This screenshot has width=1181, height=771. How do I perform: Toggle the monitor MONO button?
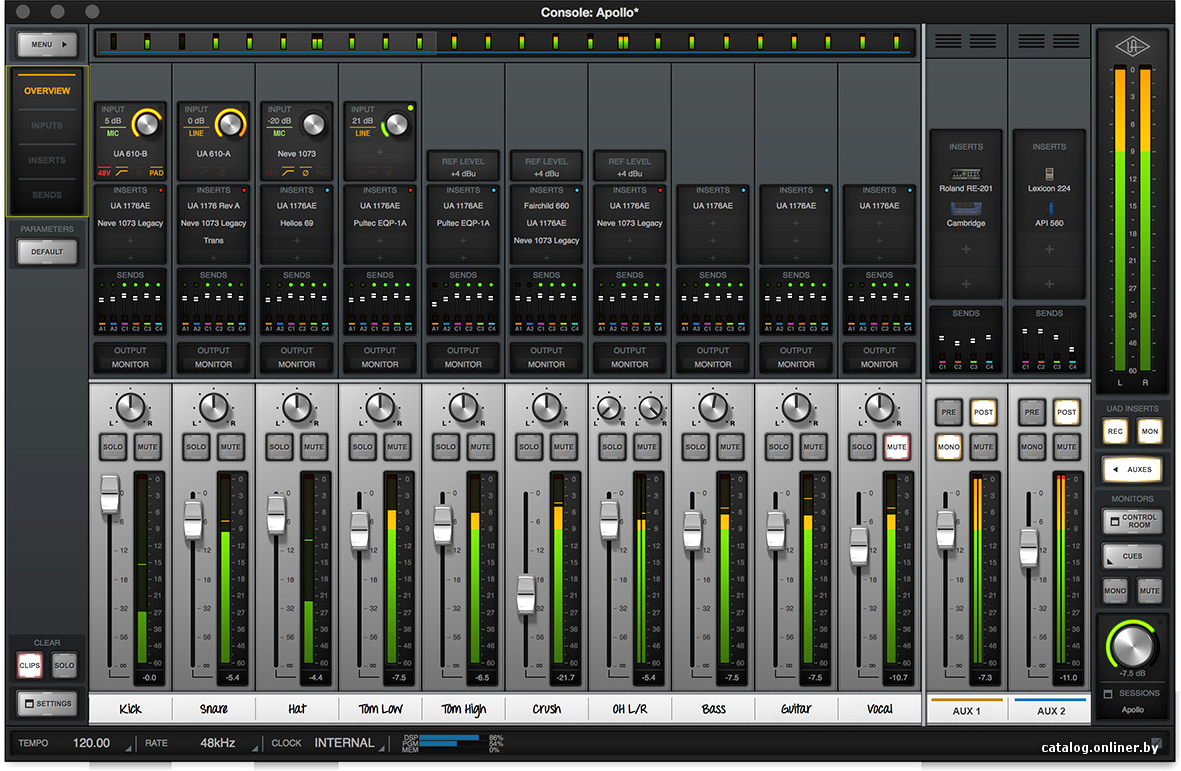1115,591
